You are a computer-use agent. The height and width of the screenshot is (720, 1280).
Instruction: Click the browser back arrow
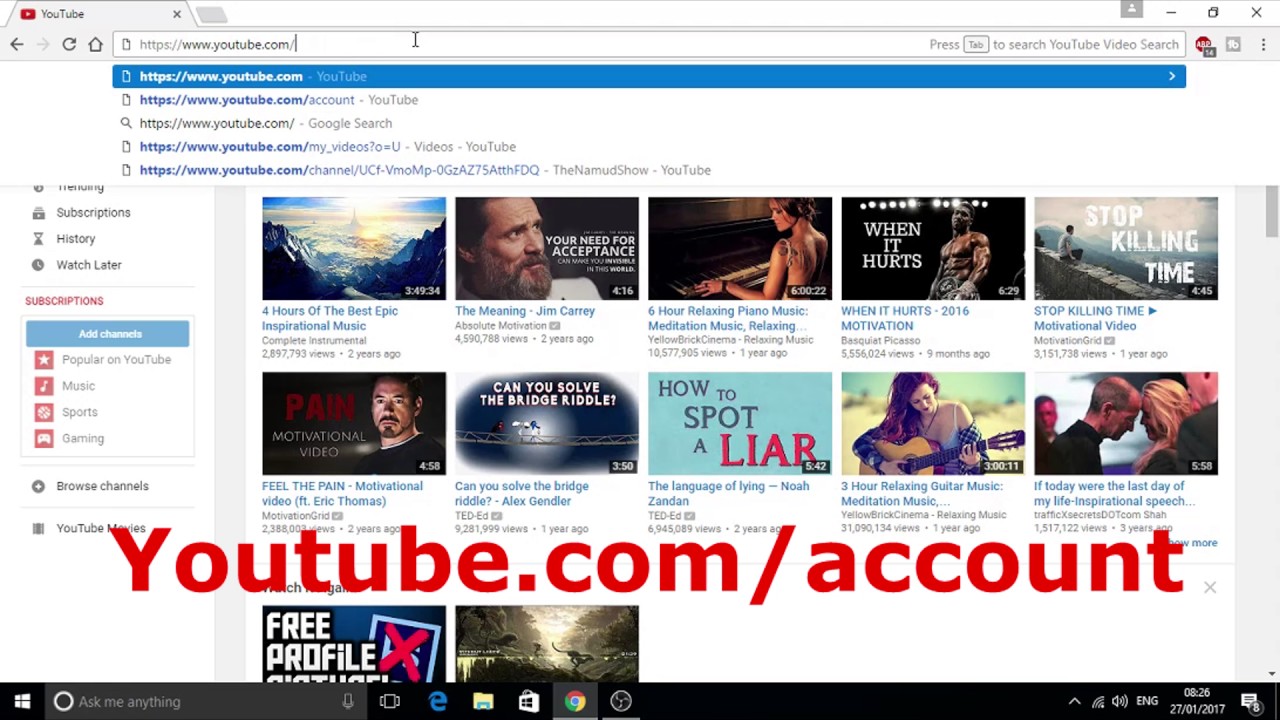tap(17, 44)
